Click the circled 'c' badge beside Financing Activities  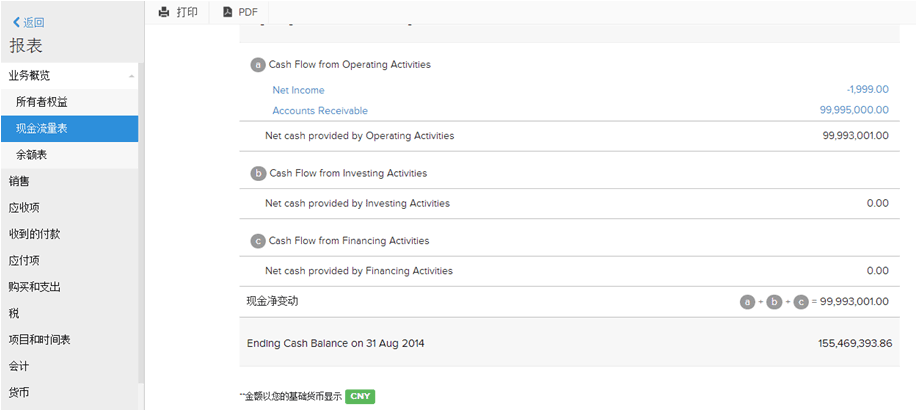[x=258, y=241]
